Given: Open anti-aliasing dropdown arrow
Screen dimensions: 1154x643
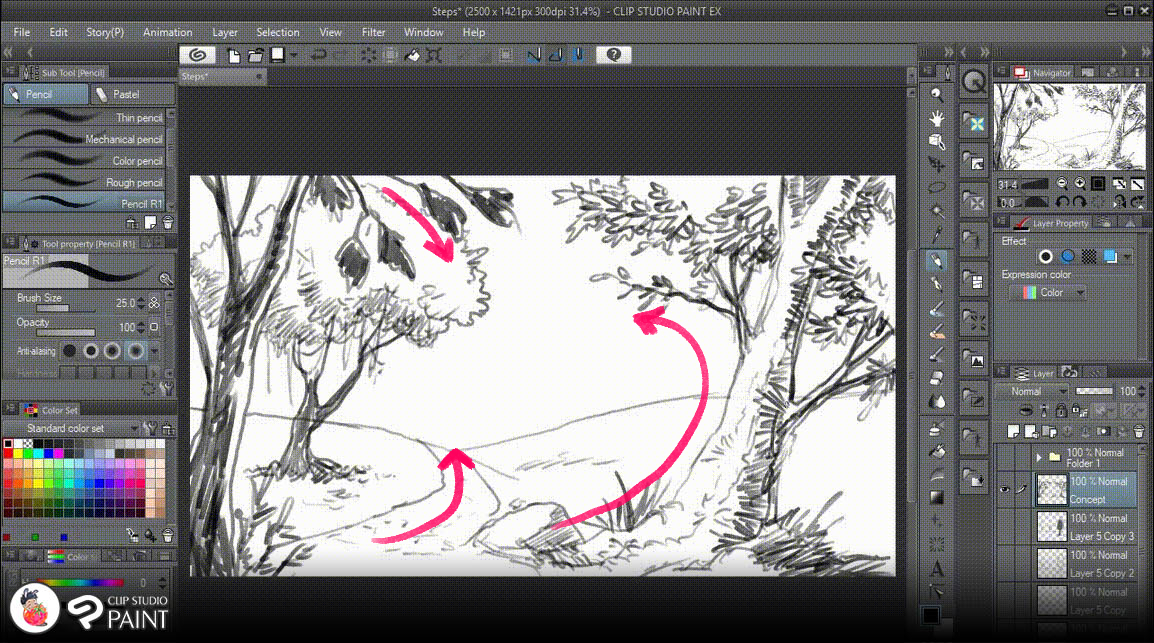Looking at the screenshot, I should pyautogui.click(x=155, y=351).
